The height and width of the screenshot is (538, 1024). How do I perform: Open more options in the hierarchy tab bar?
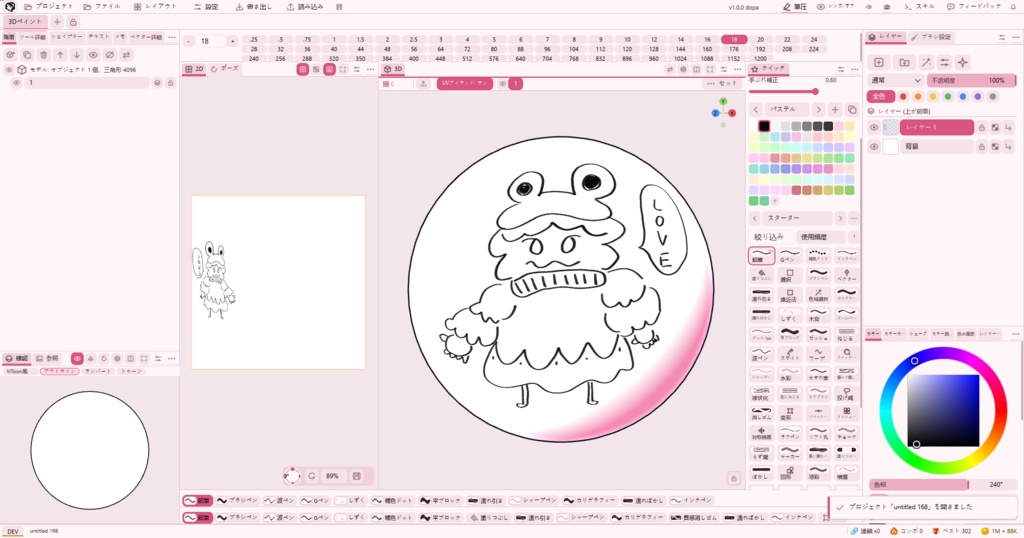click(x=172, y=37)
